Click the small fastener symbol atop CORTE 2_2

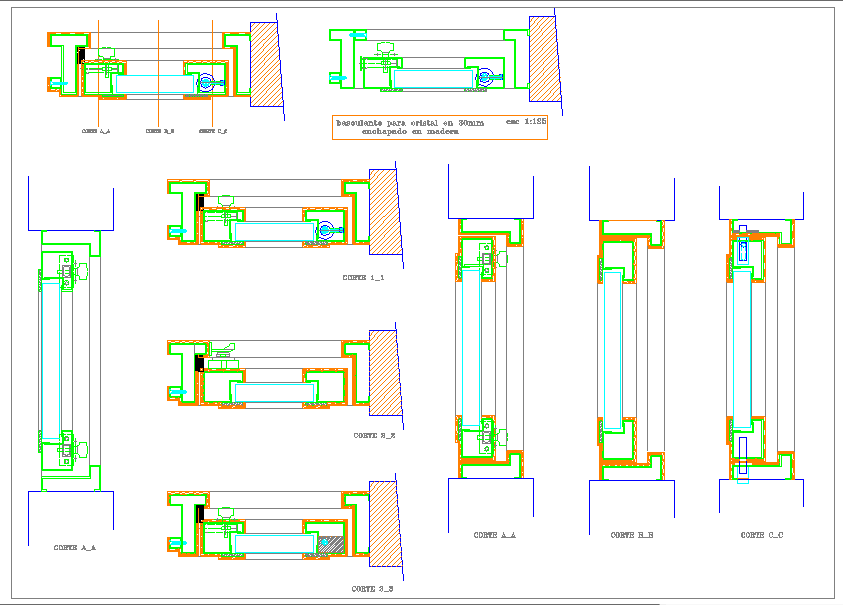point(224,350)
